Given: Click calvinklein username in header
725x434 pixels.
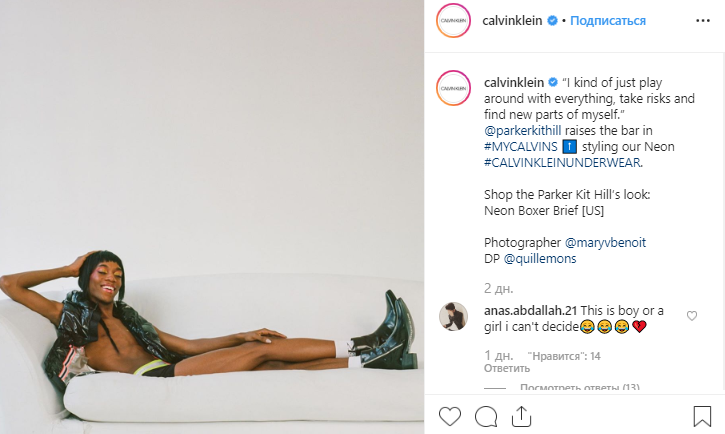Looking at the screenshot, I should coord(512,21).
